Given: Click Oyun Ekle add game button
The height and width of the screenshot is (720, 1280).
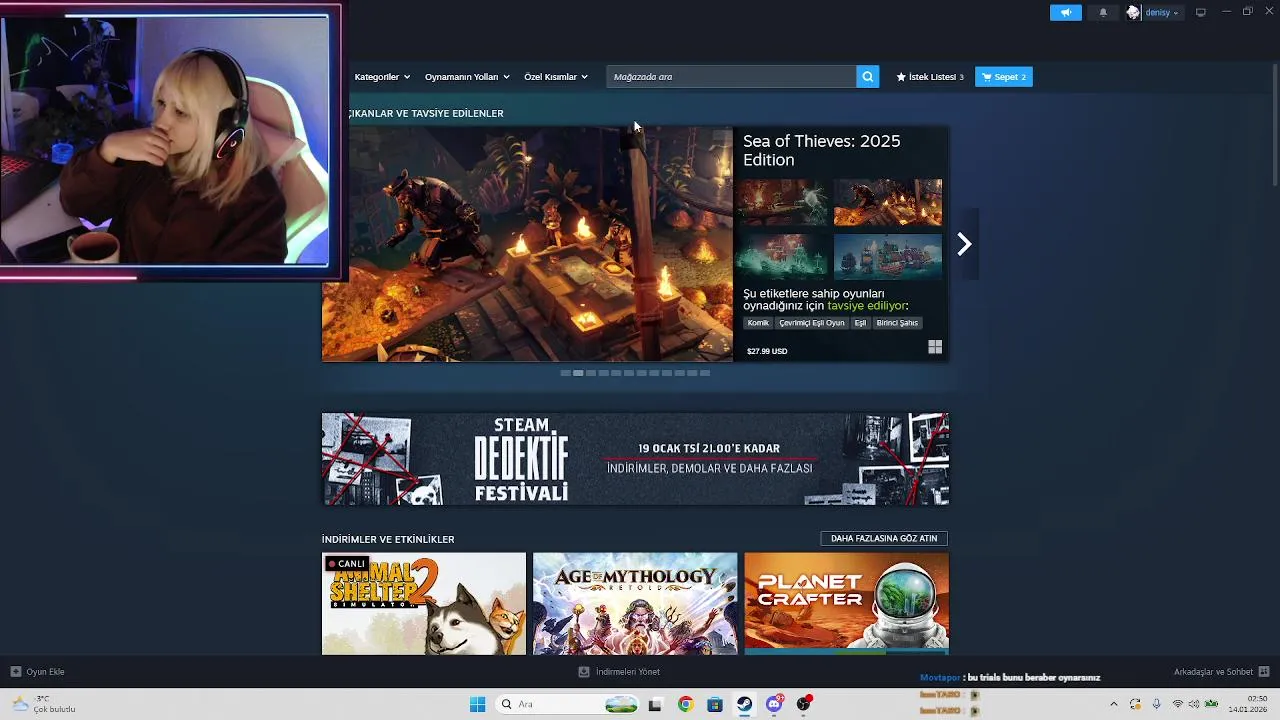Looking at the screenshot, I should 37,672.
